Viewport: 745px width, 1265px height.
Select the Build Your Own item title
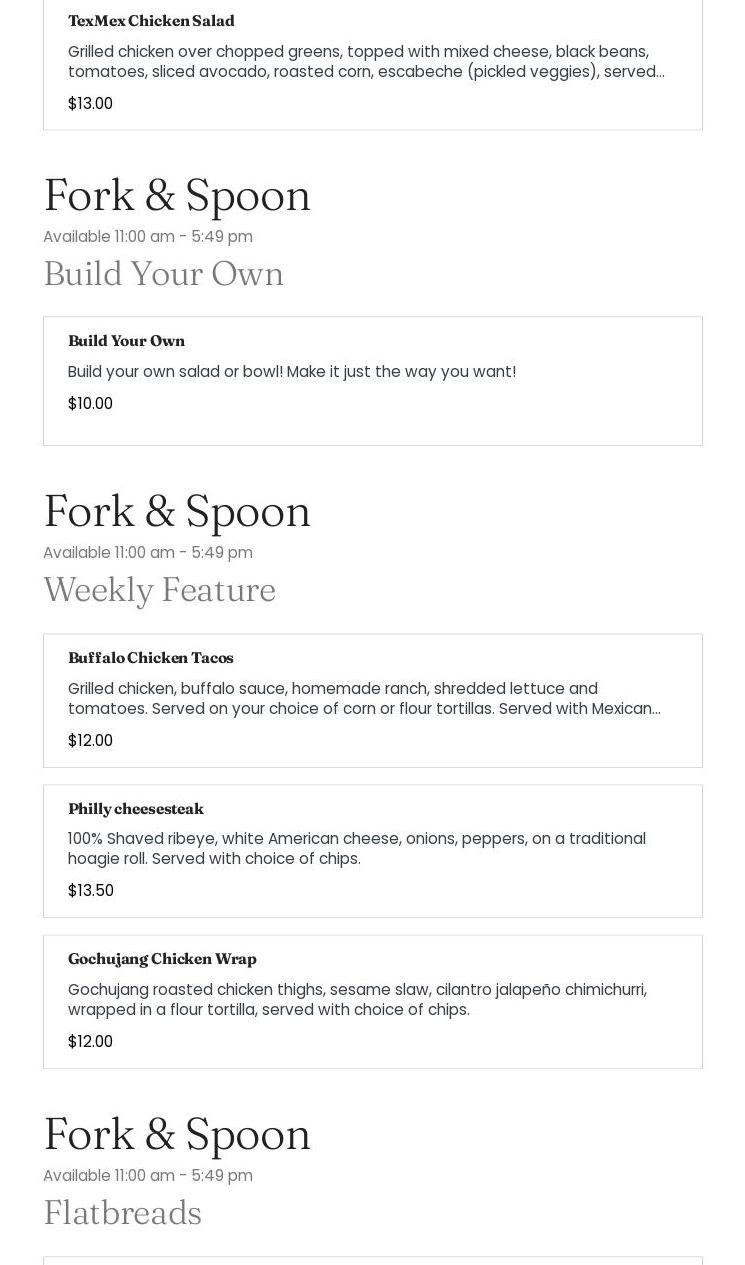pos(126,341)
